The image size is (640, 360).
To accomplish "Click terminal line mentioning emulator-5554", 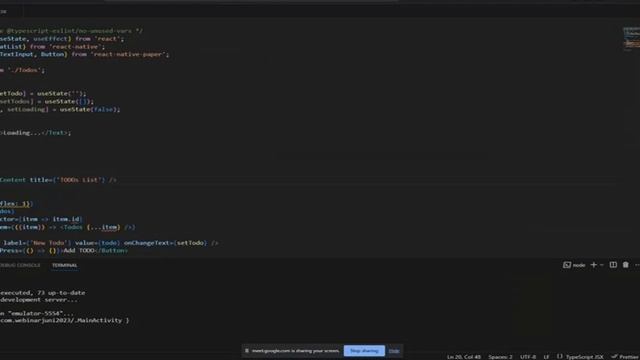I will 37,313.
